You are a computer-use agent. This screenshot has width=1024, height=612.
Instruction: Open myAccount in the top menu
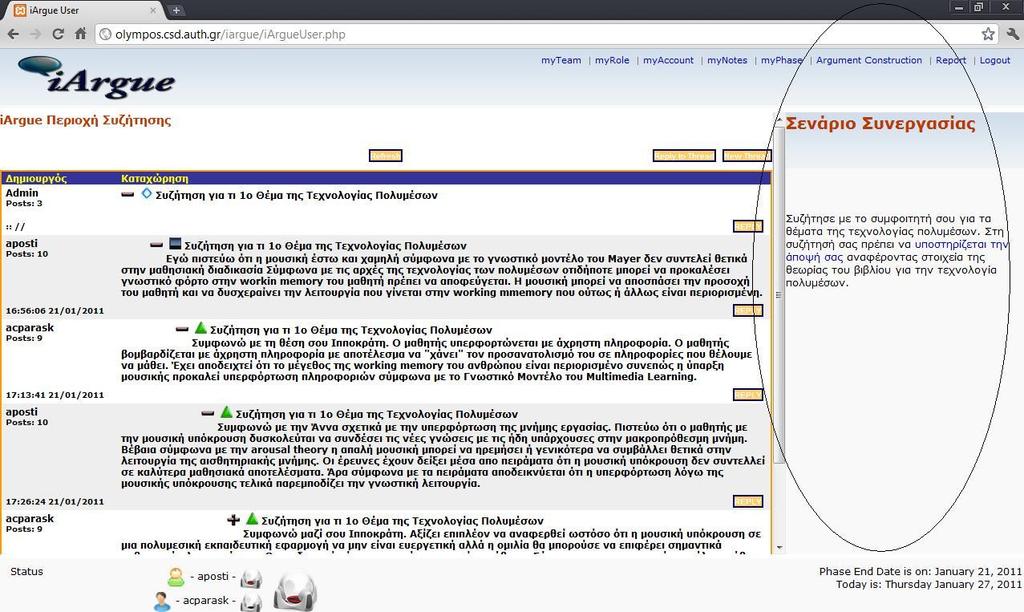668,60
